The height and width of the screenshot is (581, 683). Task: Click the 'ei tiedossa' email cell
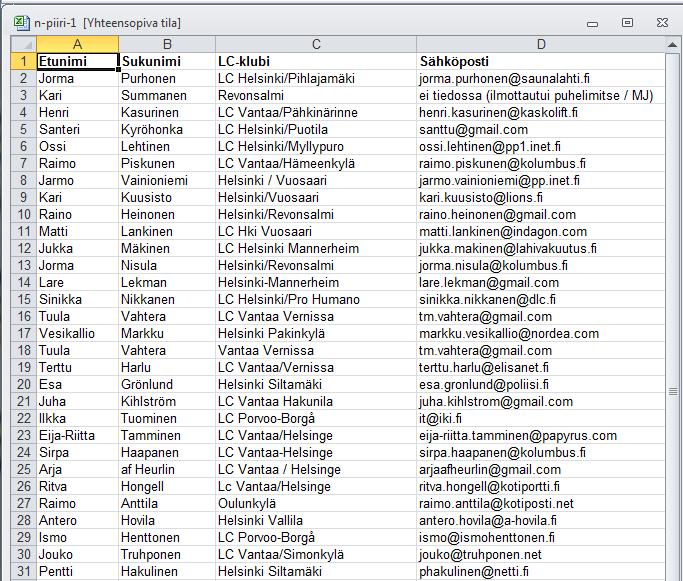pyautogui.click(x=541, y=95)
